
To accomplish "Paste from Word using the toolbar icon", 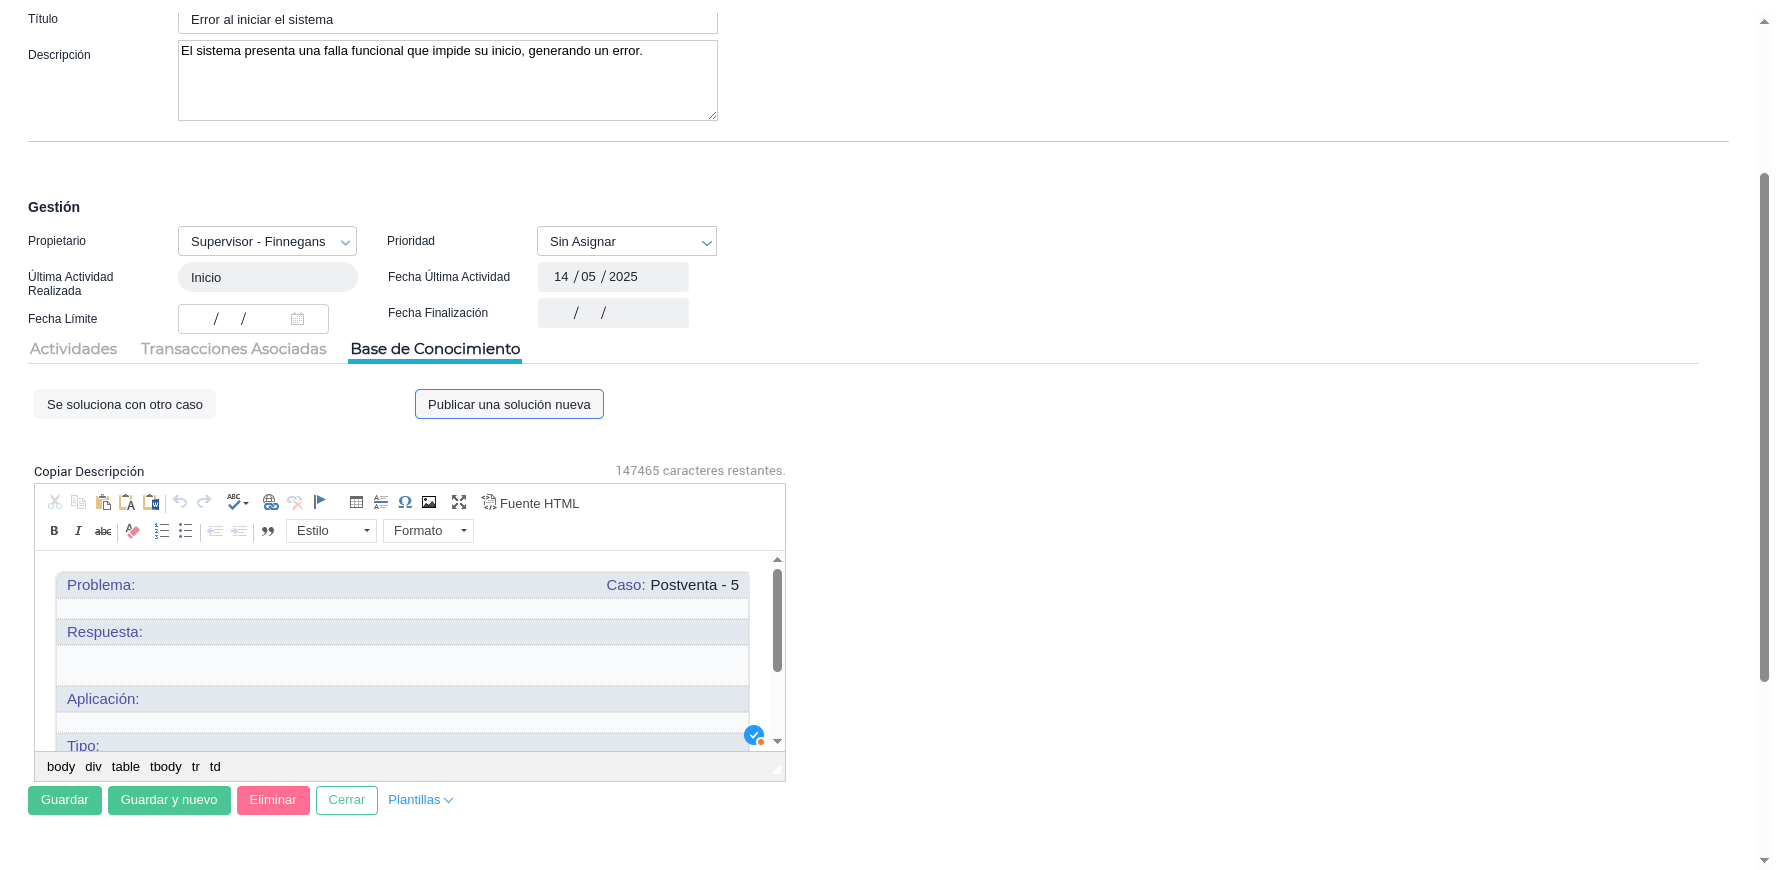I will point(152,502).
